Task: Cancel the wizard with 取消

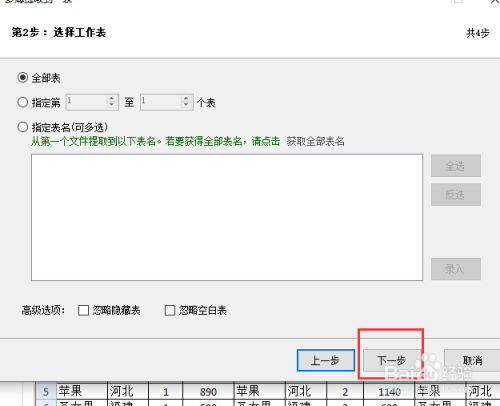Action: (472, 360)
